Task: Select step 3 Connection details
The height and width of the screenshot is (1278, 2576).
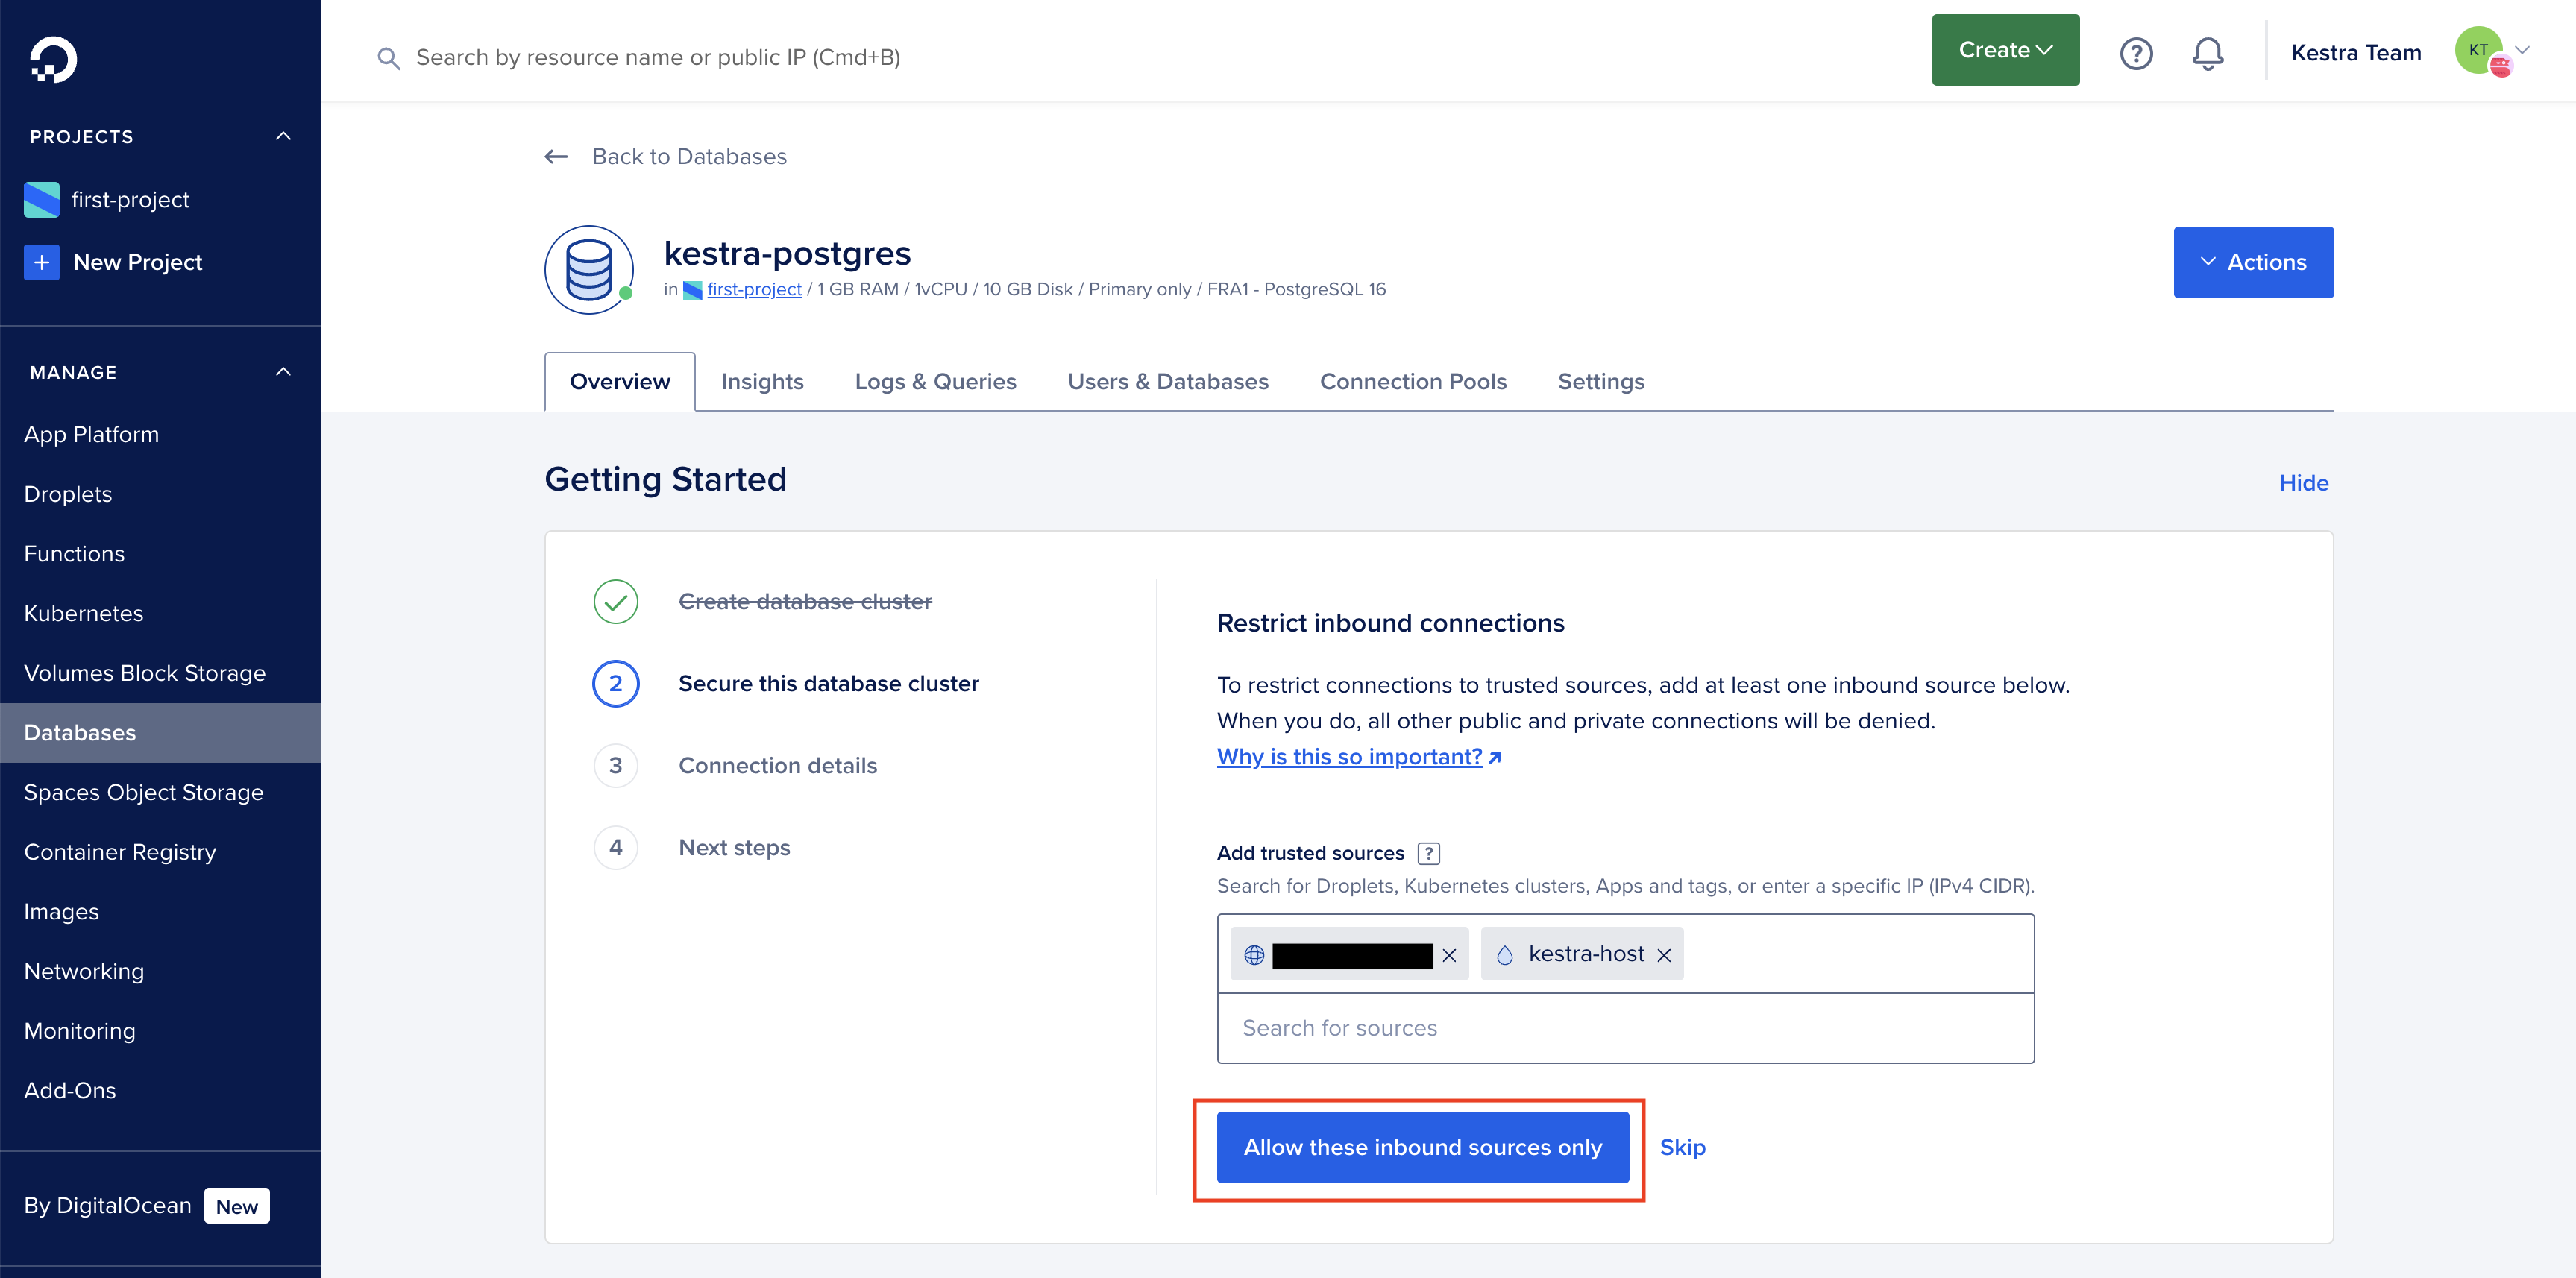Action: coord(777,765)
